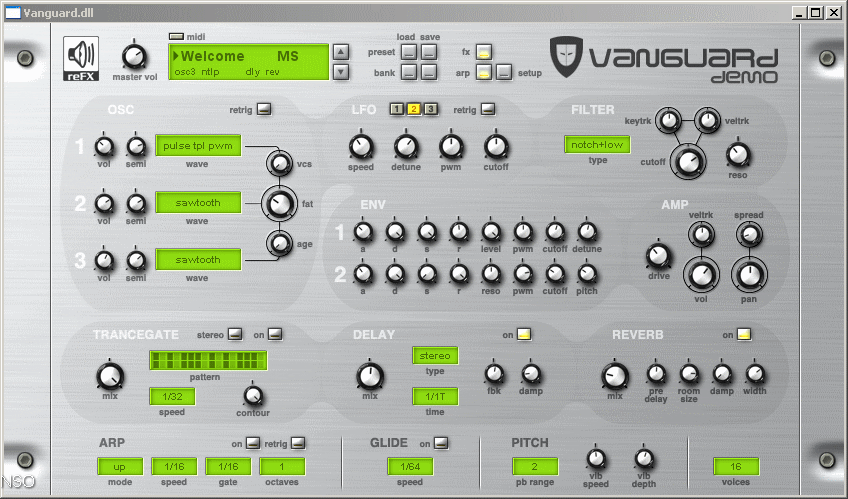Viewport: 848px width, 499px height.
Task: Open ARP speed 1/16 selector
Action: pyautogui.click(x=174, y=467)
